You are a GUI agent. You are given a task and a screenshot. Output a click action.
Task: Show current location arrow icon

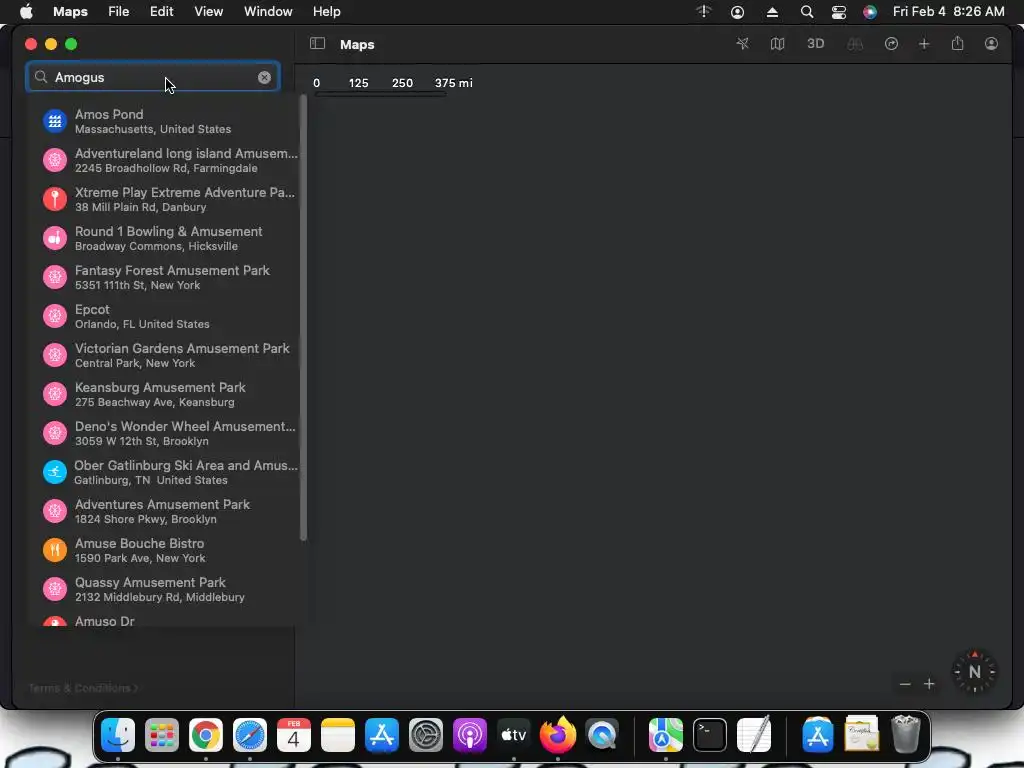click(743, 44)
